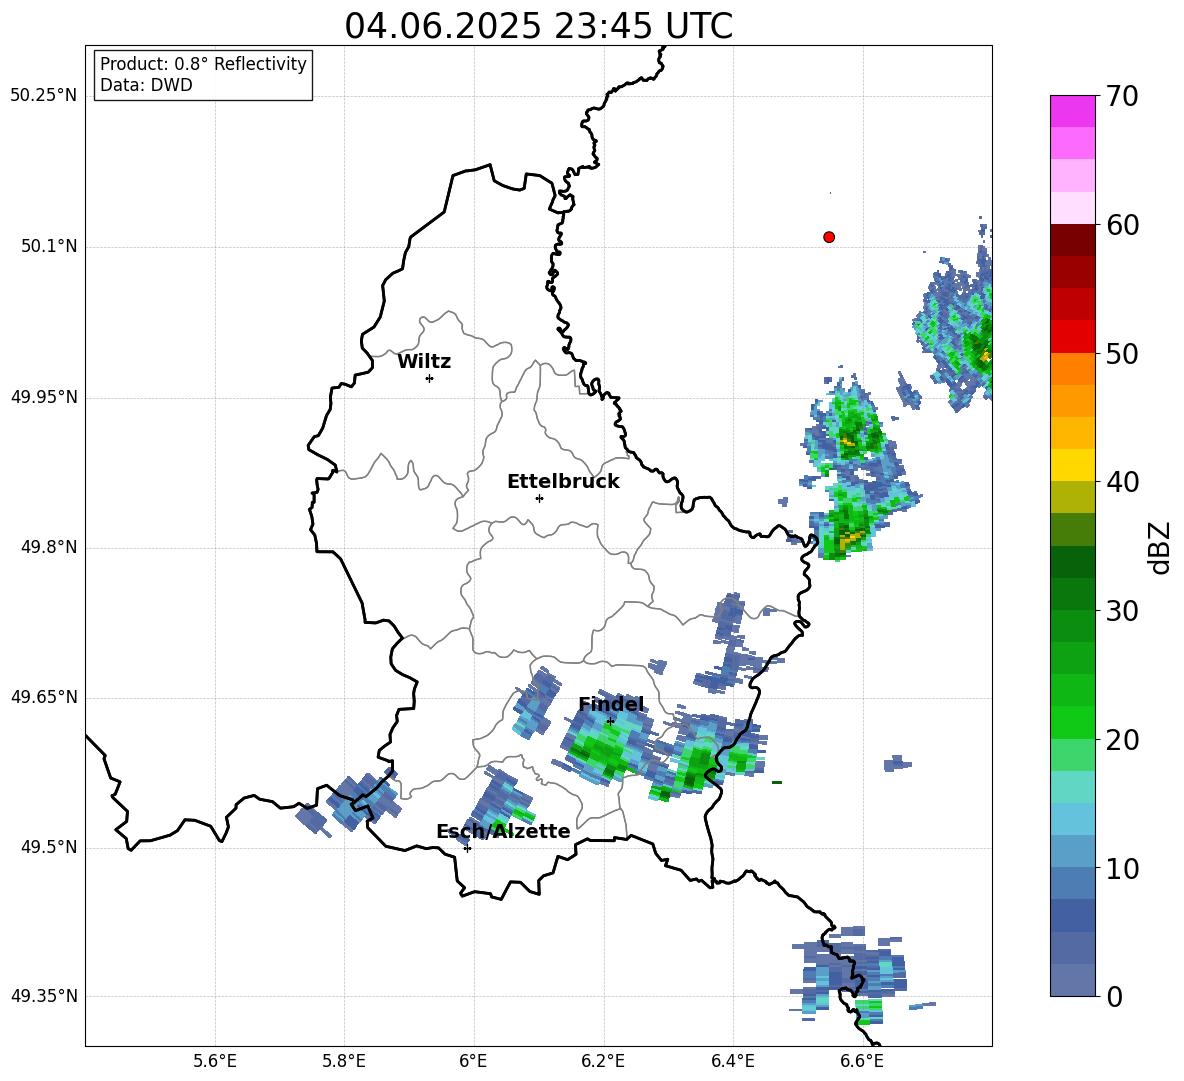Click the 5.6°E longitude label

pyautogui.click(x=215, y=1061)
